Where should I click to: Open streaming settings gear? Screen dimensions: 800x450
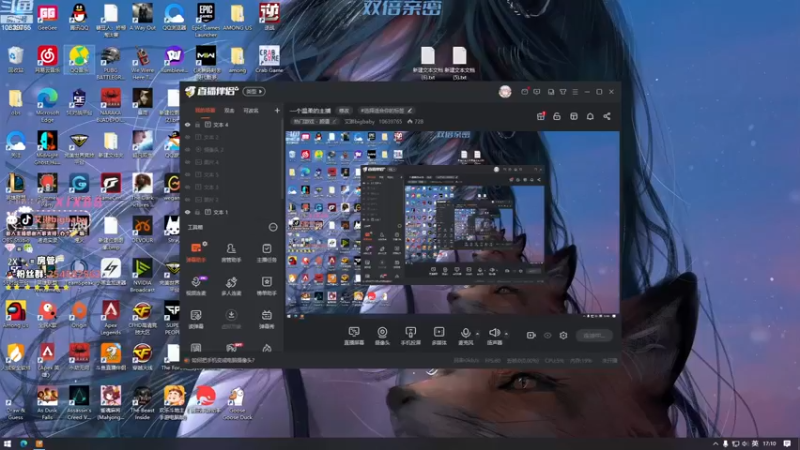pyautogui.click(x=563, y=335)
